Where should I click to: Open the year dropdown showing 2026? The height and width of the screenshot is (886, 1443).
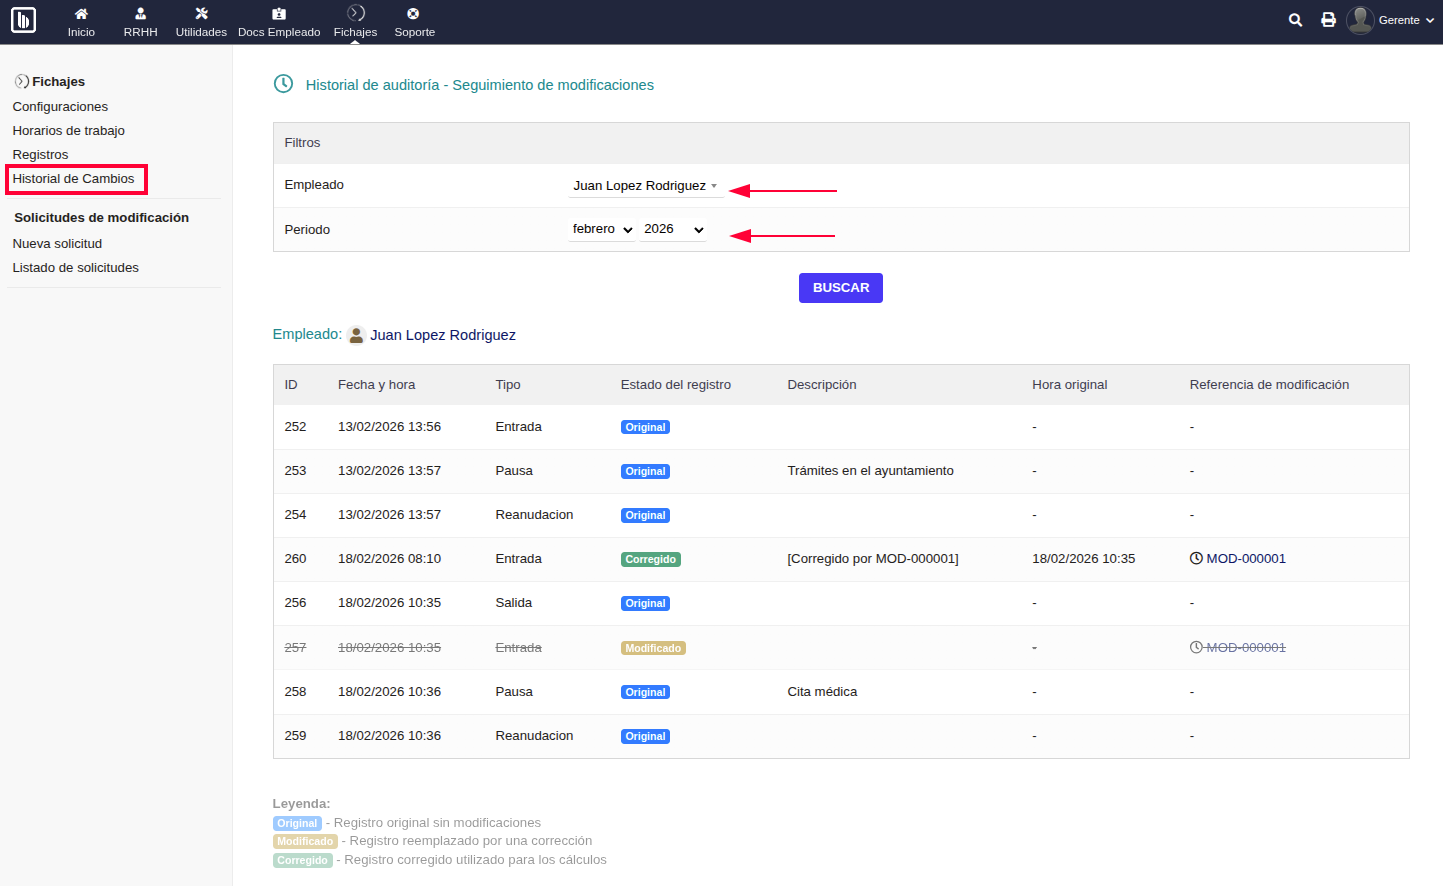[x=673, y=229]
